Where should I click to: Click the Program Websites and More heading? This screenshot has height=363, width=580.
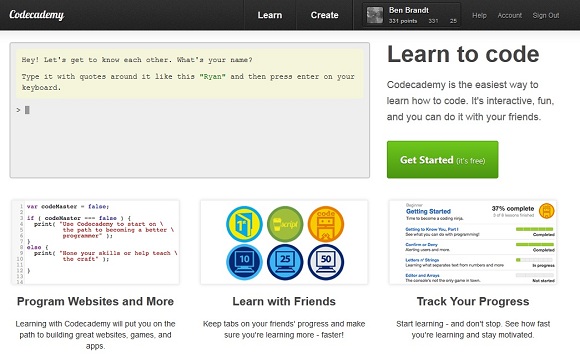[95, 302]
